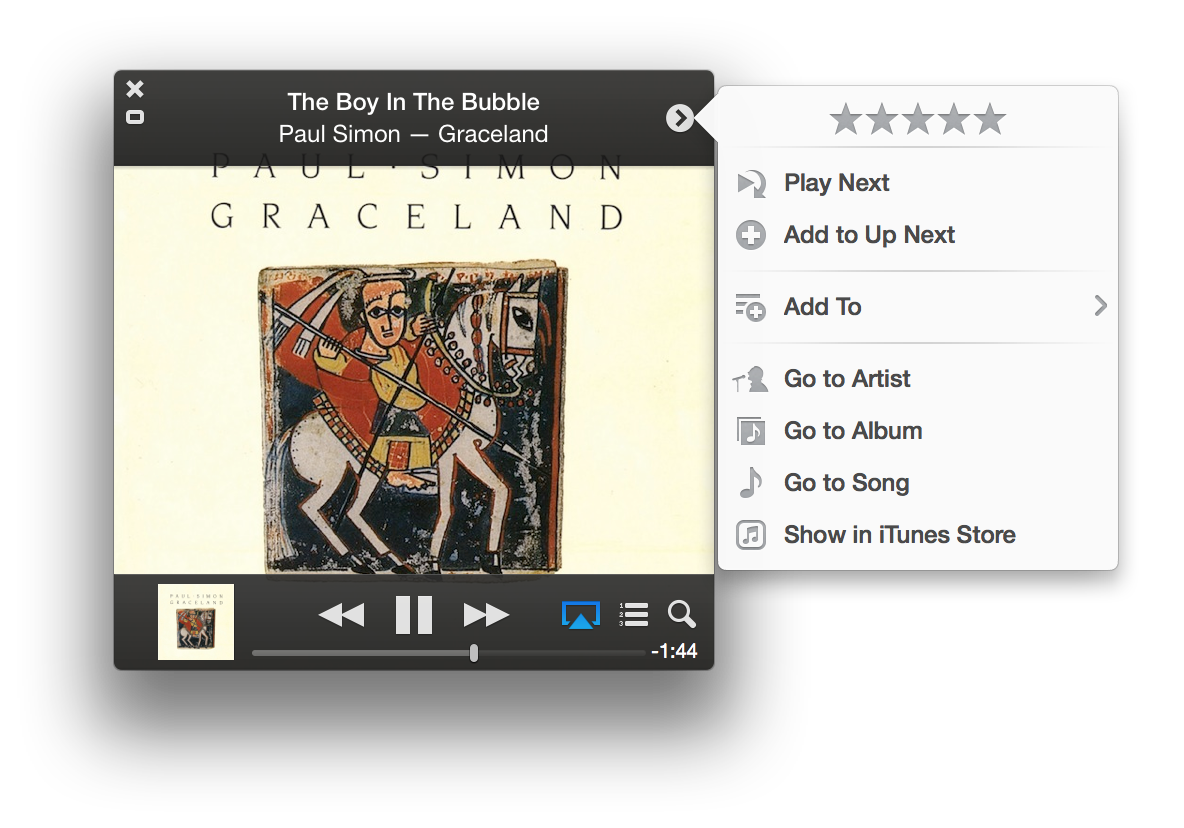Toggle MiniPlayer size with small rectangle button
Image resolution: width=1184 pixels, height=828 pixels.
(x=135, y=117)
